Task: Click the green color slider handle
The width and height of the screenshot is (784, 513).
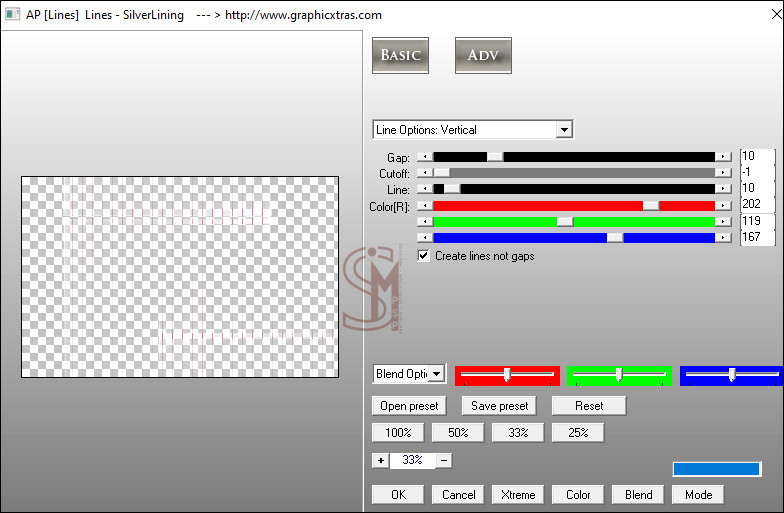Action: click(x=564, y=221)
